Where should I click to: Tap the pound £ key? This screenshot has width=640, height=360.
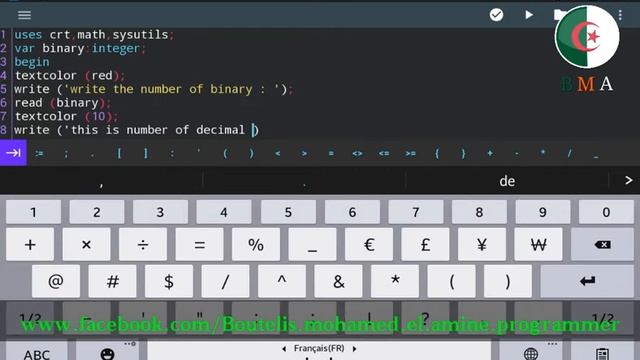pyautogui.click(x=425, y=244)
